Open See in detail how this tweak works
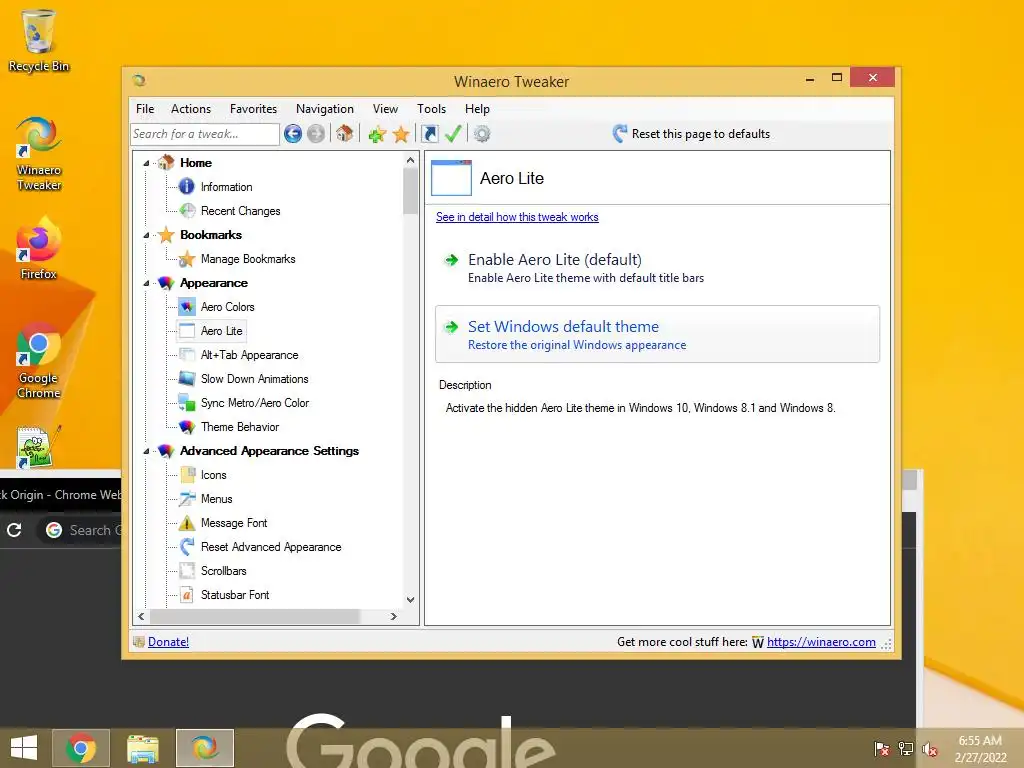This screenshot has height=768, width=1024. [517, 217]
